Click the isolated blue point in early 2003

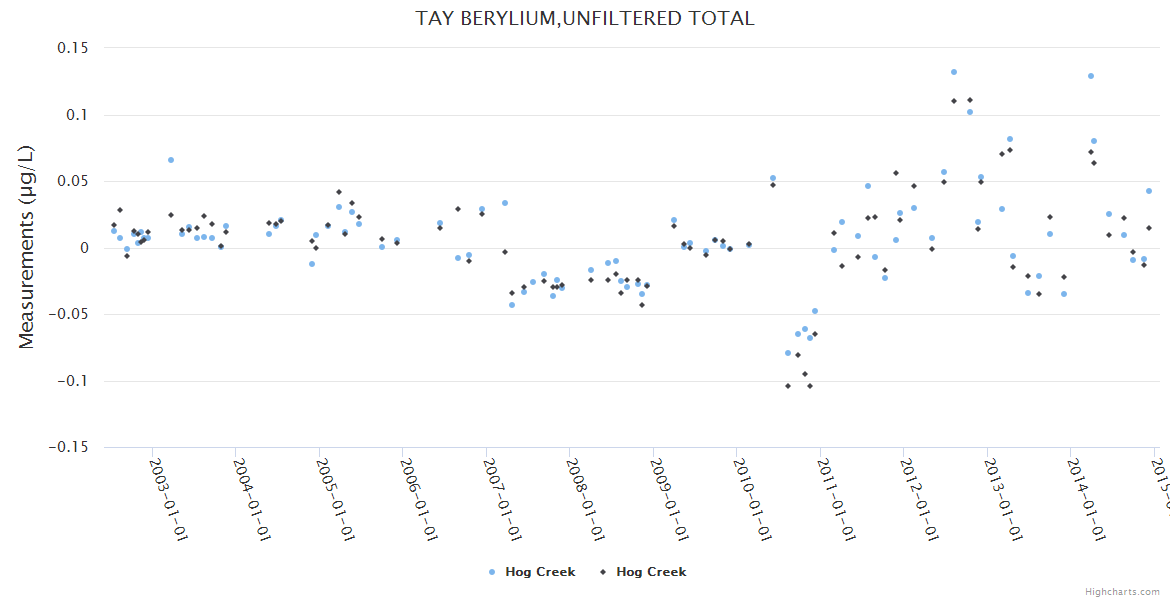pos(171,160)
